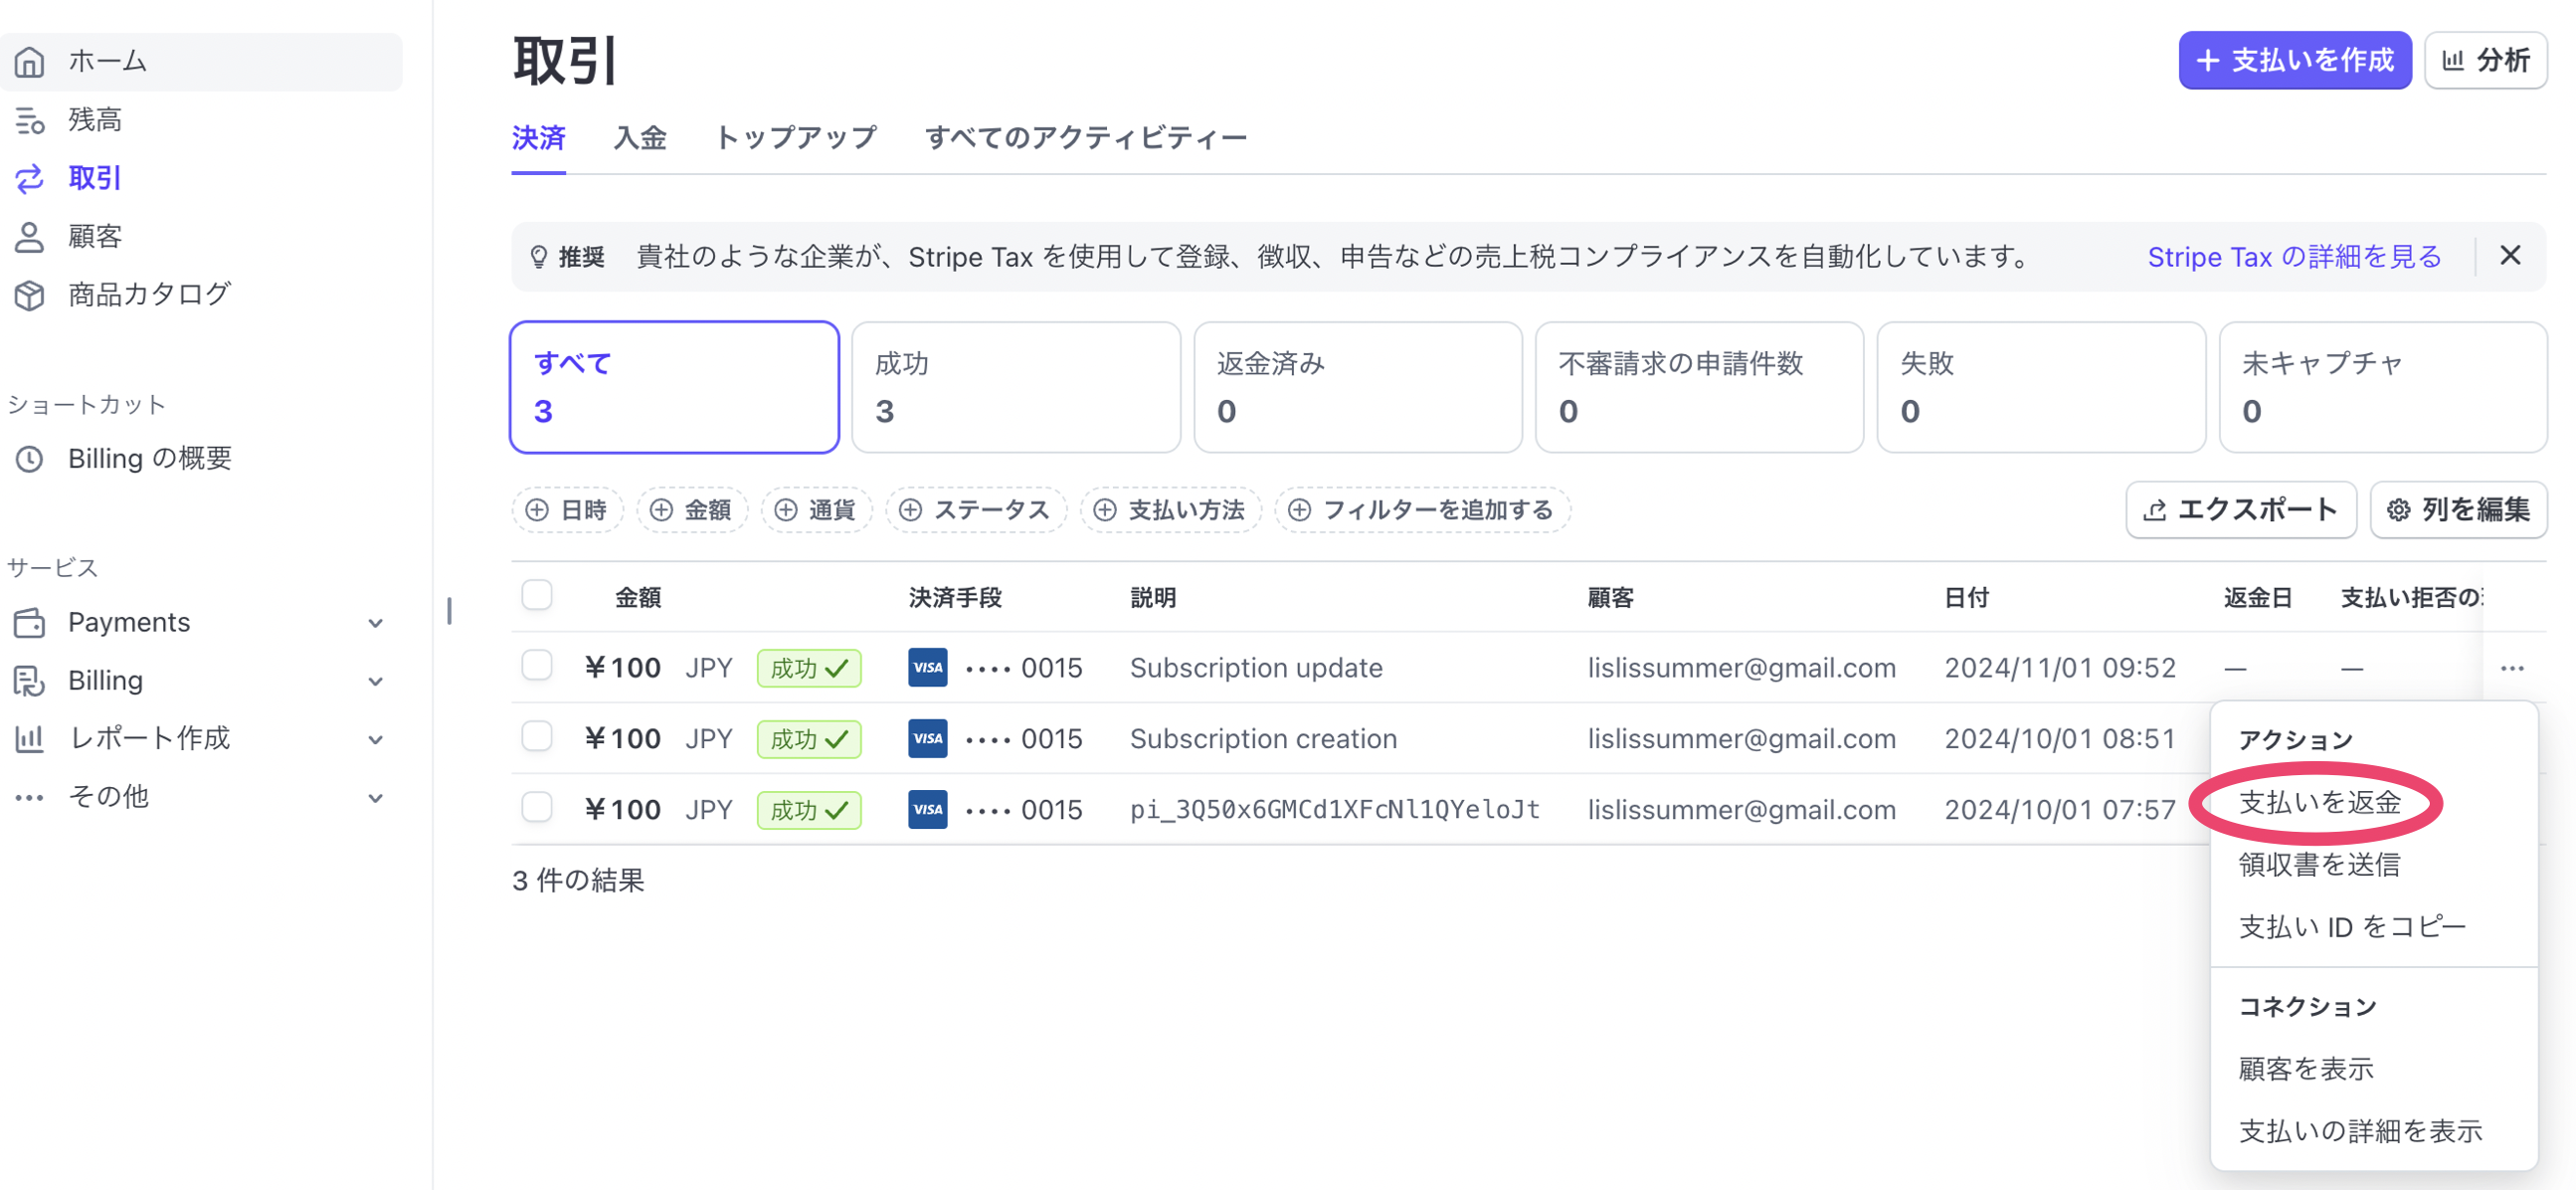Choose 支払いを返金 from the action menu
The height and width of the screenshot is (1190, 2576).
(x=2320, y=803)
